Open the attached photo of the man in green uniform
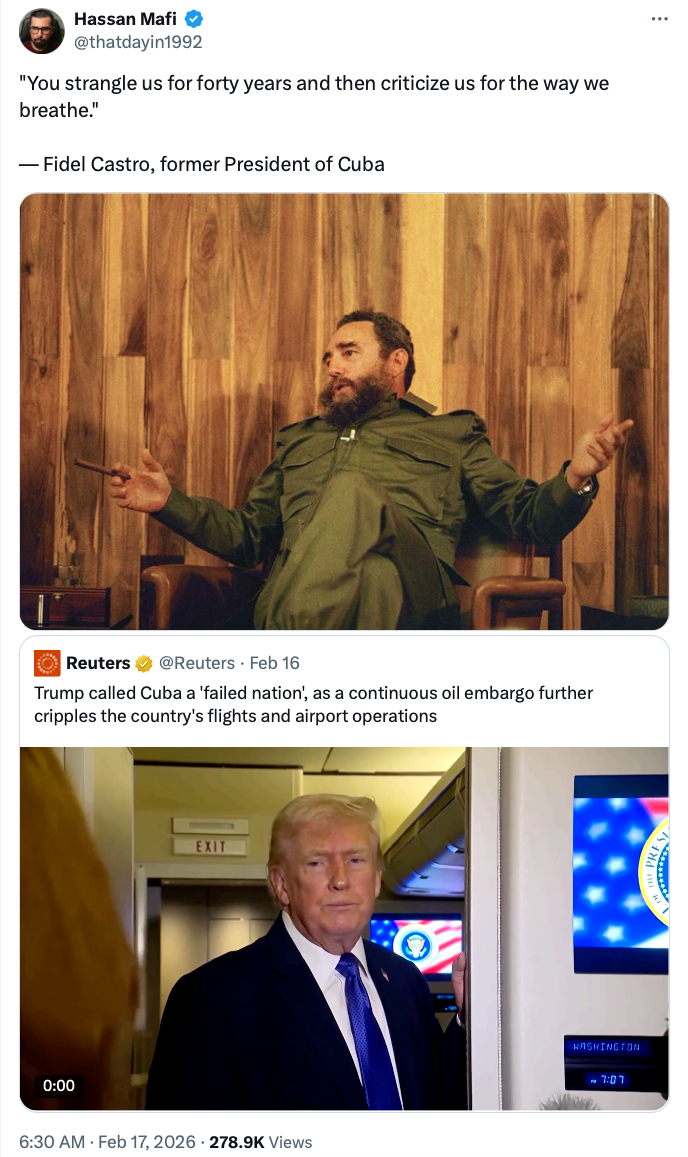This screenshot has width=688, height=1157. pyautogui.click(x=344, y=411)
